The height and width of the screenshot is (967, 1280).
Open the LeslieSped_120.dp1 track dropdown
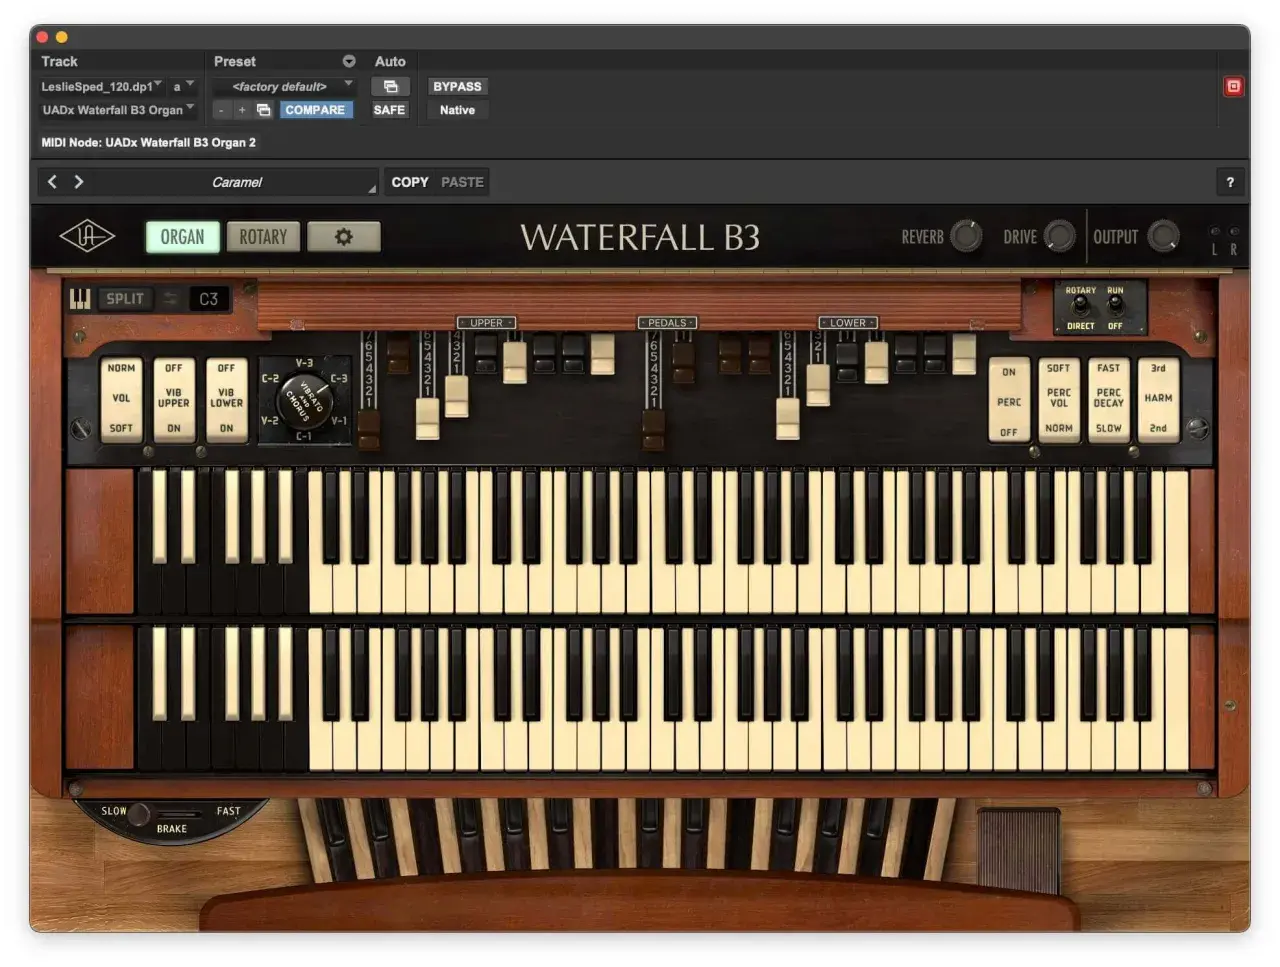[x=101, y=86]
